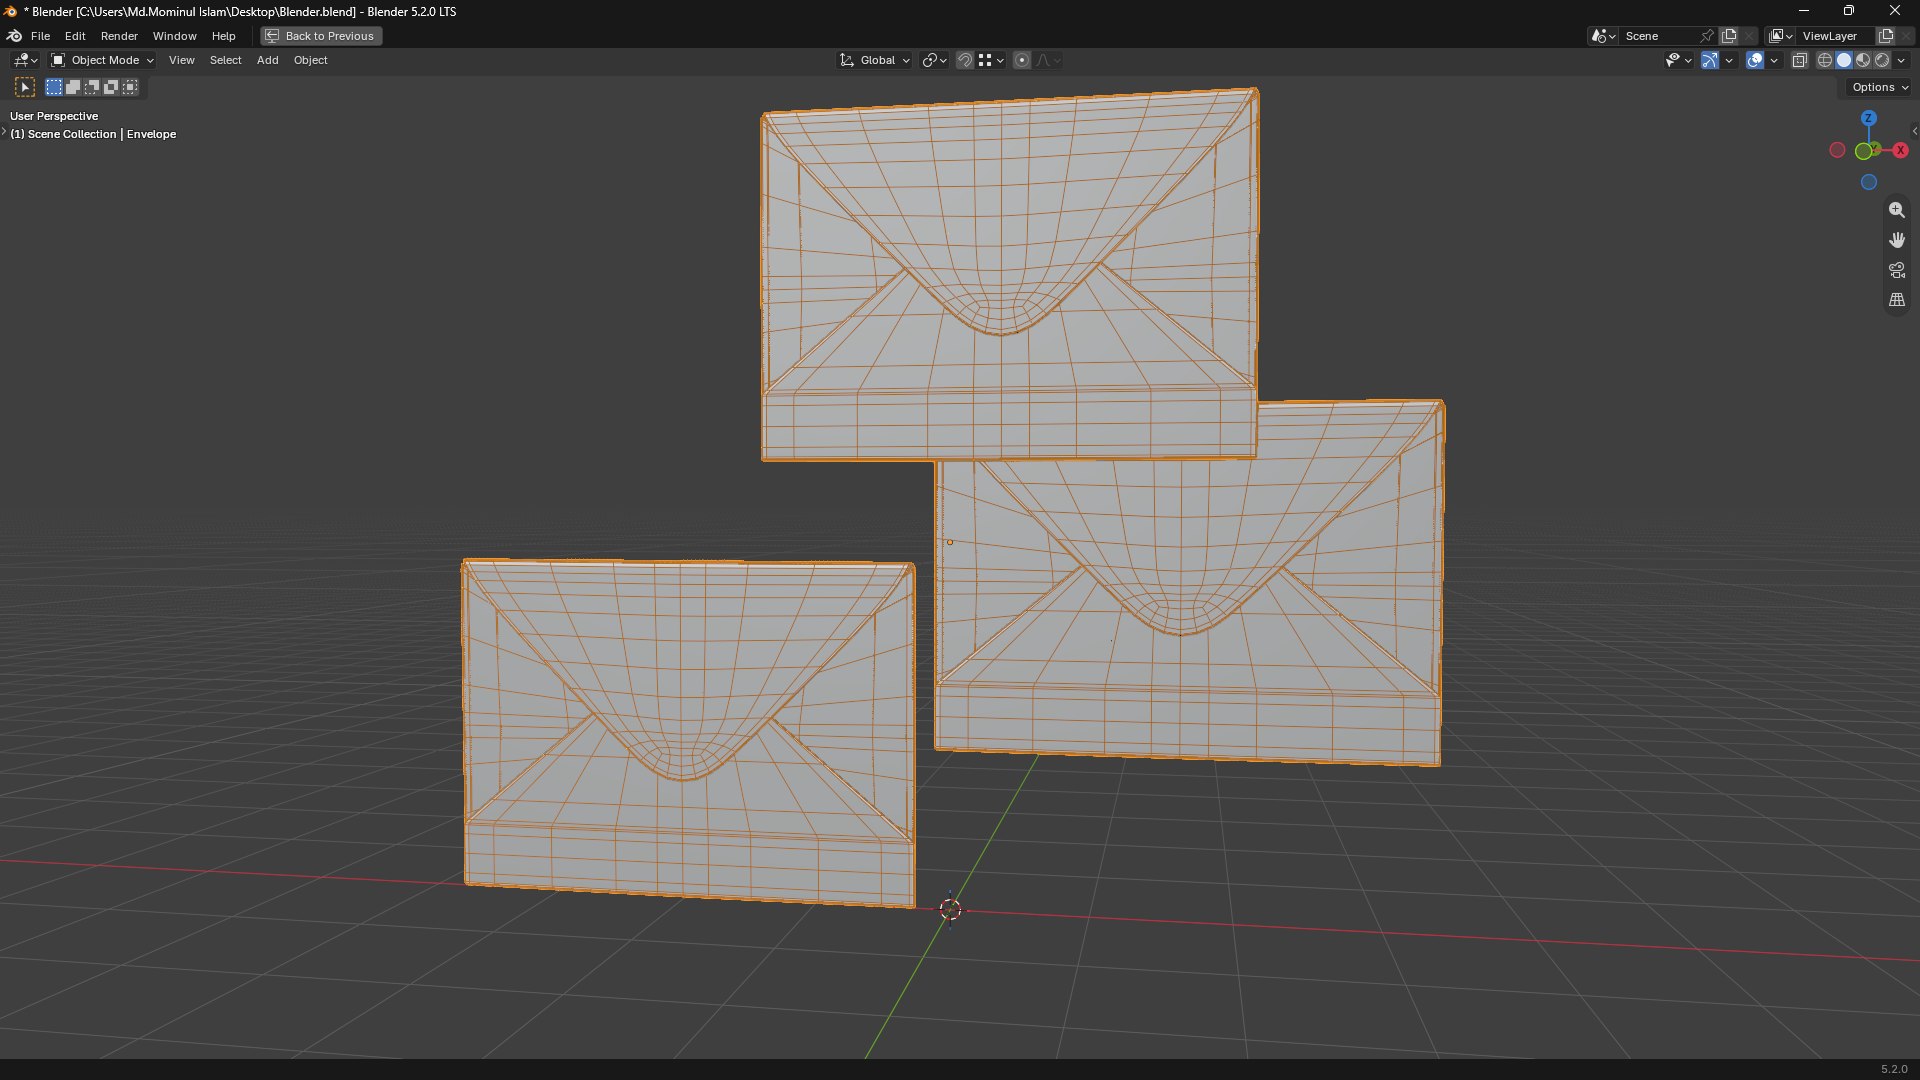The width and height of the screenshot is (1920, 1080).
Task: Toggle viewport overlays
Action: click(x=1755, y=60)
